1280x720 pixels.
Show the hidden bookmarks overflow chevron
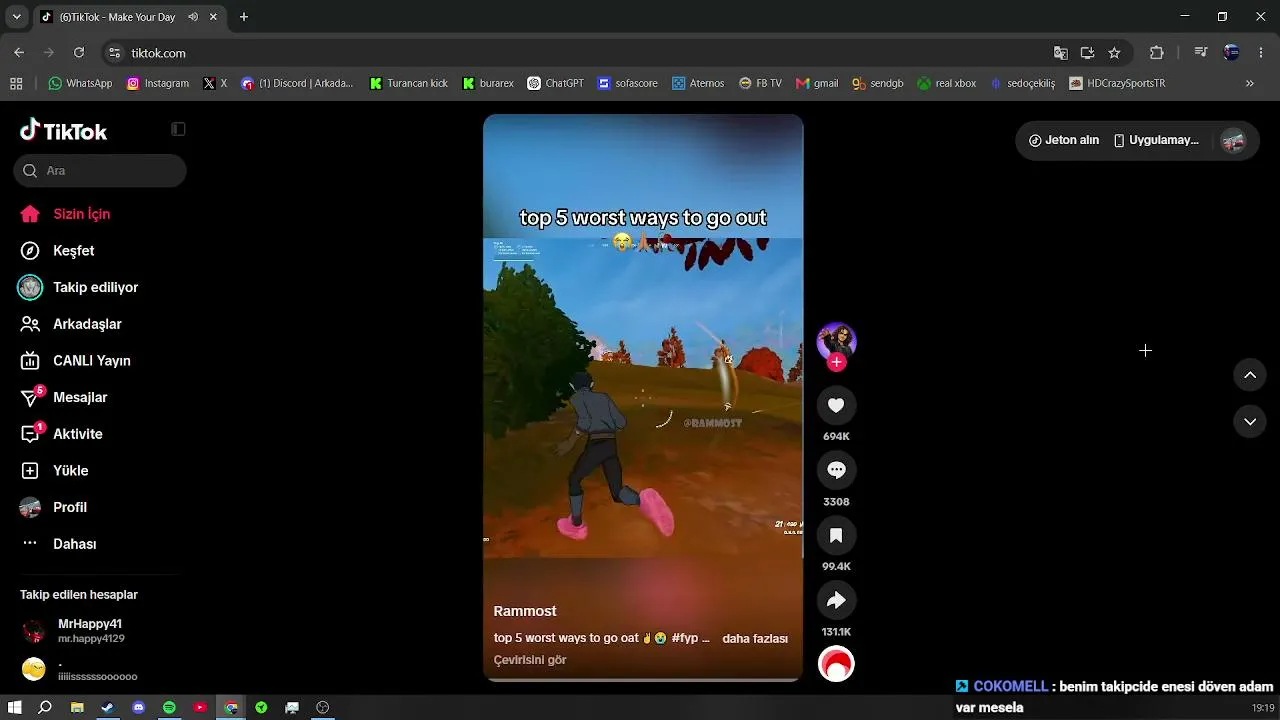coord(1250,84)
